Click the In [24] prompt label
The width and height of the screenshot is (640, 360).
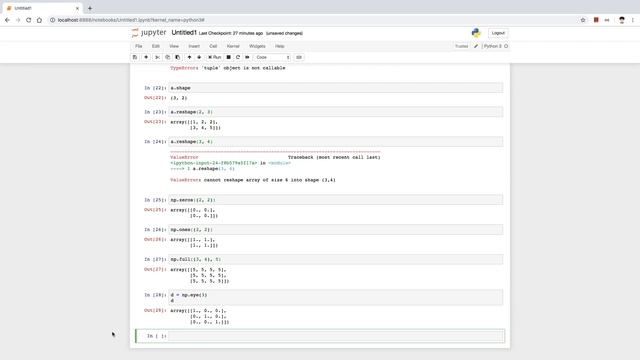click(155, 142)
